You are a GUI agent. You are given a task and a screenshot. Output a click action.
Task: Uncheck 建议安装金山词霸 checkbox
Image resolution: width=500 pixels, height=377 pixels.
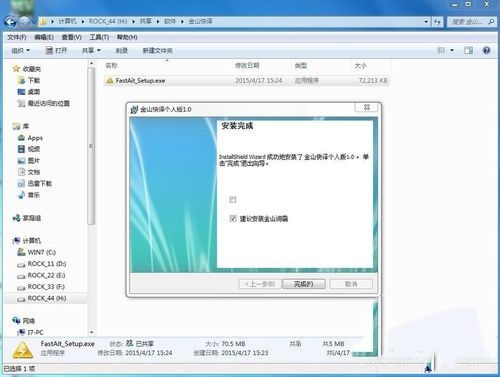pos(233,219)
